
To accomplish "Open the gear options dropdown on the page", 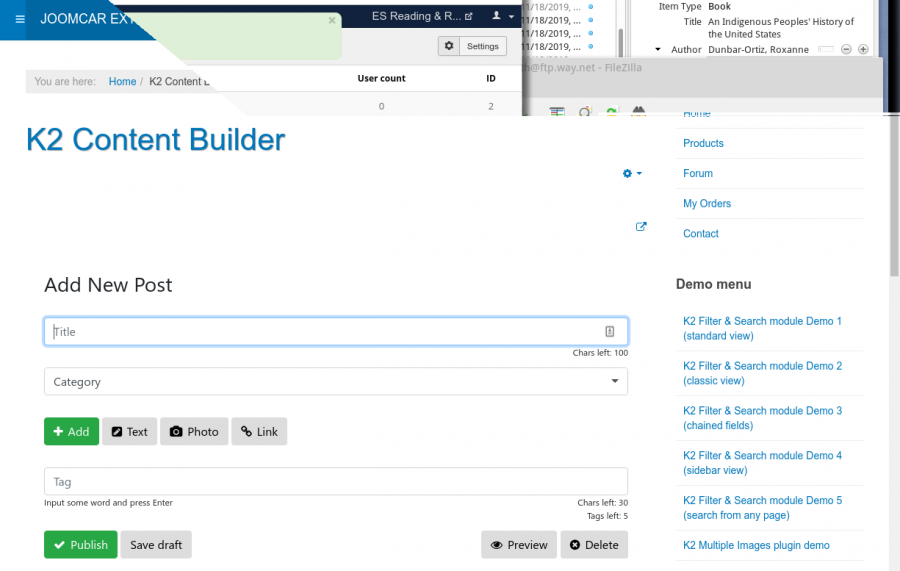I will click(x=632, y=173).
